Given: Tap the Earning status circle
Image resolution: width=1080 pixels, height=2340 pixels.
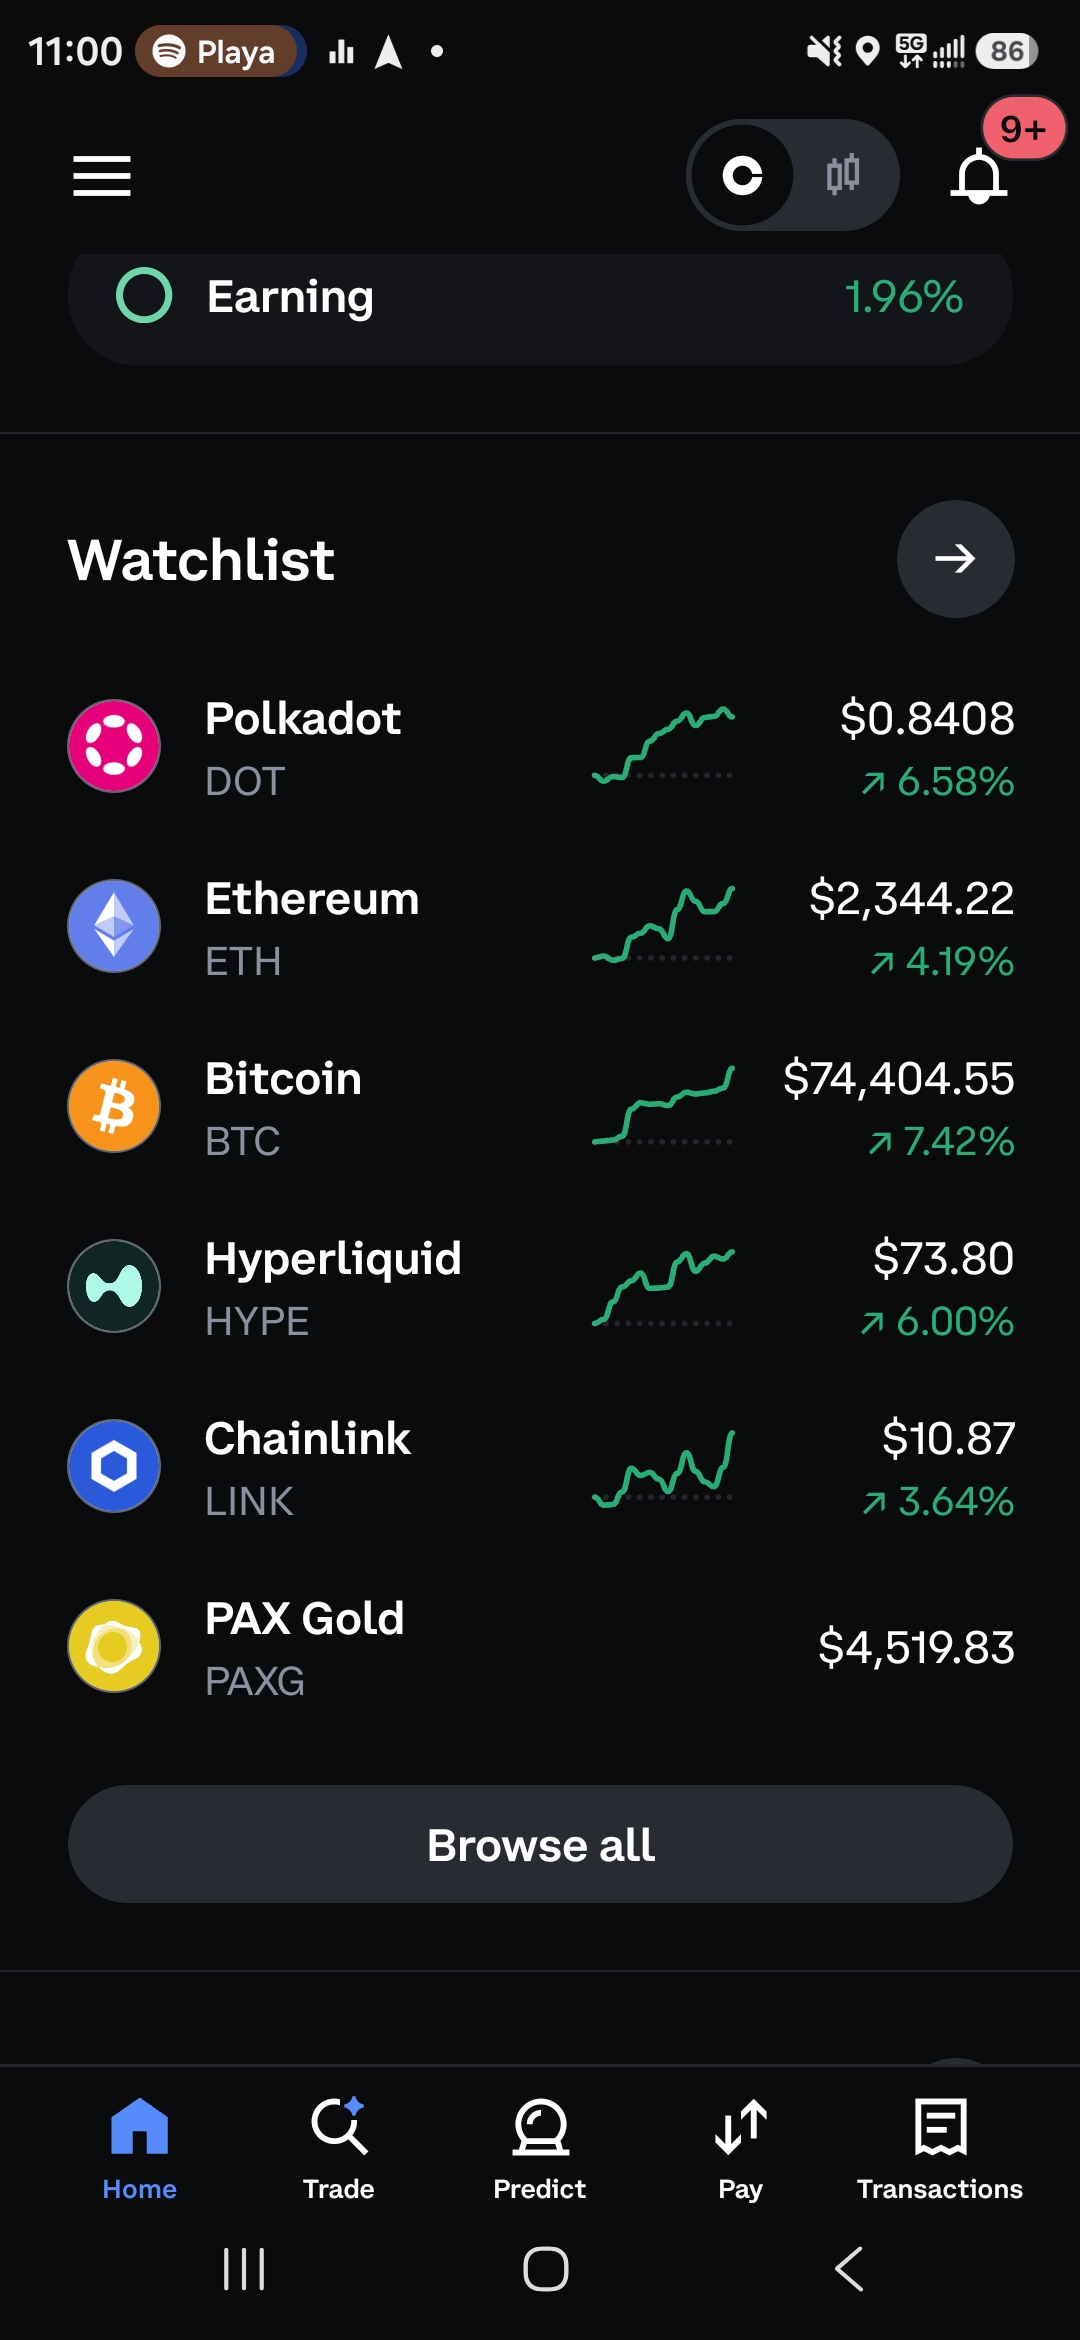Looking at the screenshot, I should pyautogui.click(x=144, y=296).
